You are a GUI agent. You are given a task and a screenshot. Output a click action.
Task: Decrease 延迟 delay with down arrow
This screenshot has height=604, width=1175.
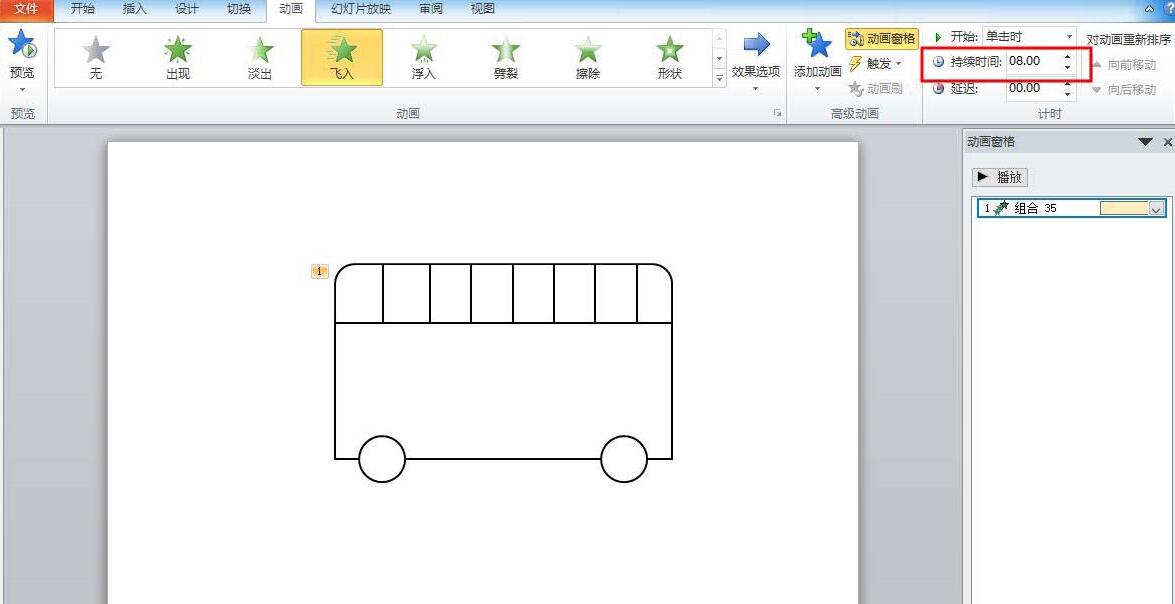1068,94
